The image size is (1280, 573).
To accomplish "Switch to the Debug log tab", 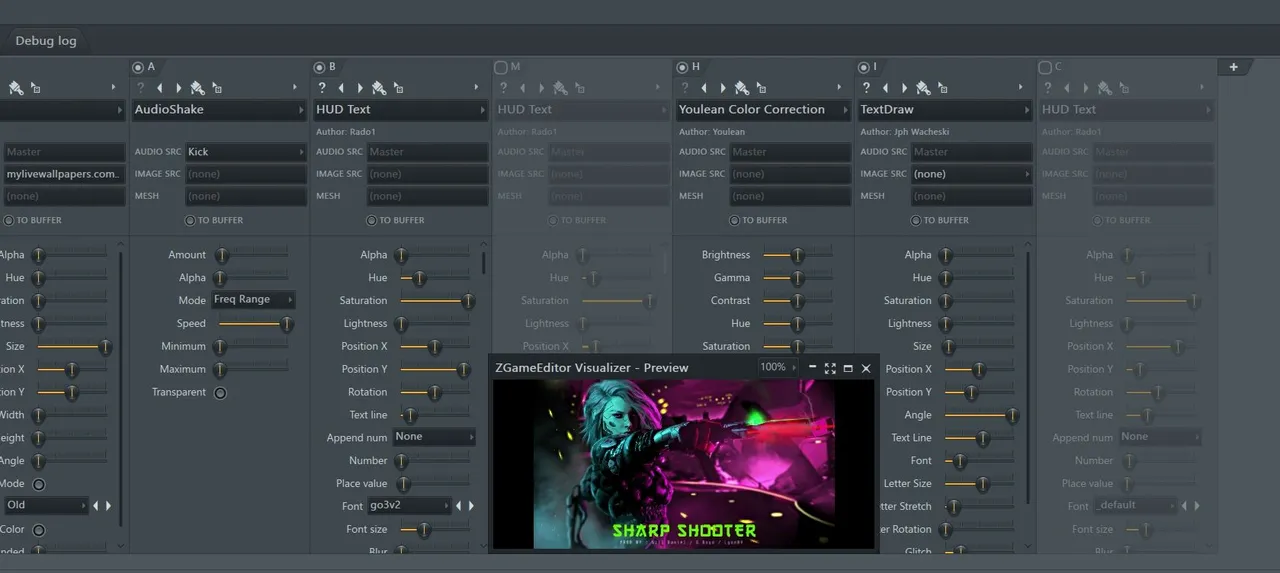I will click(46, 41).
